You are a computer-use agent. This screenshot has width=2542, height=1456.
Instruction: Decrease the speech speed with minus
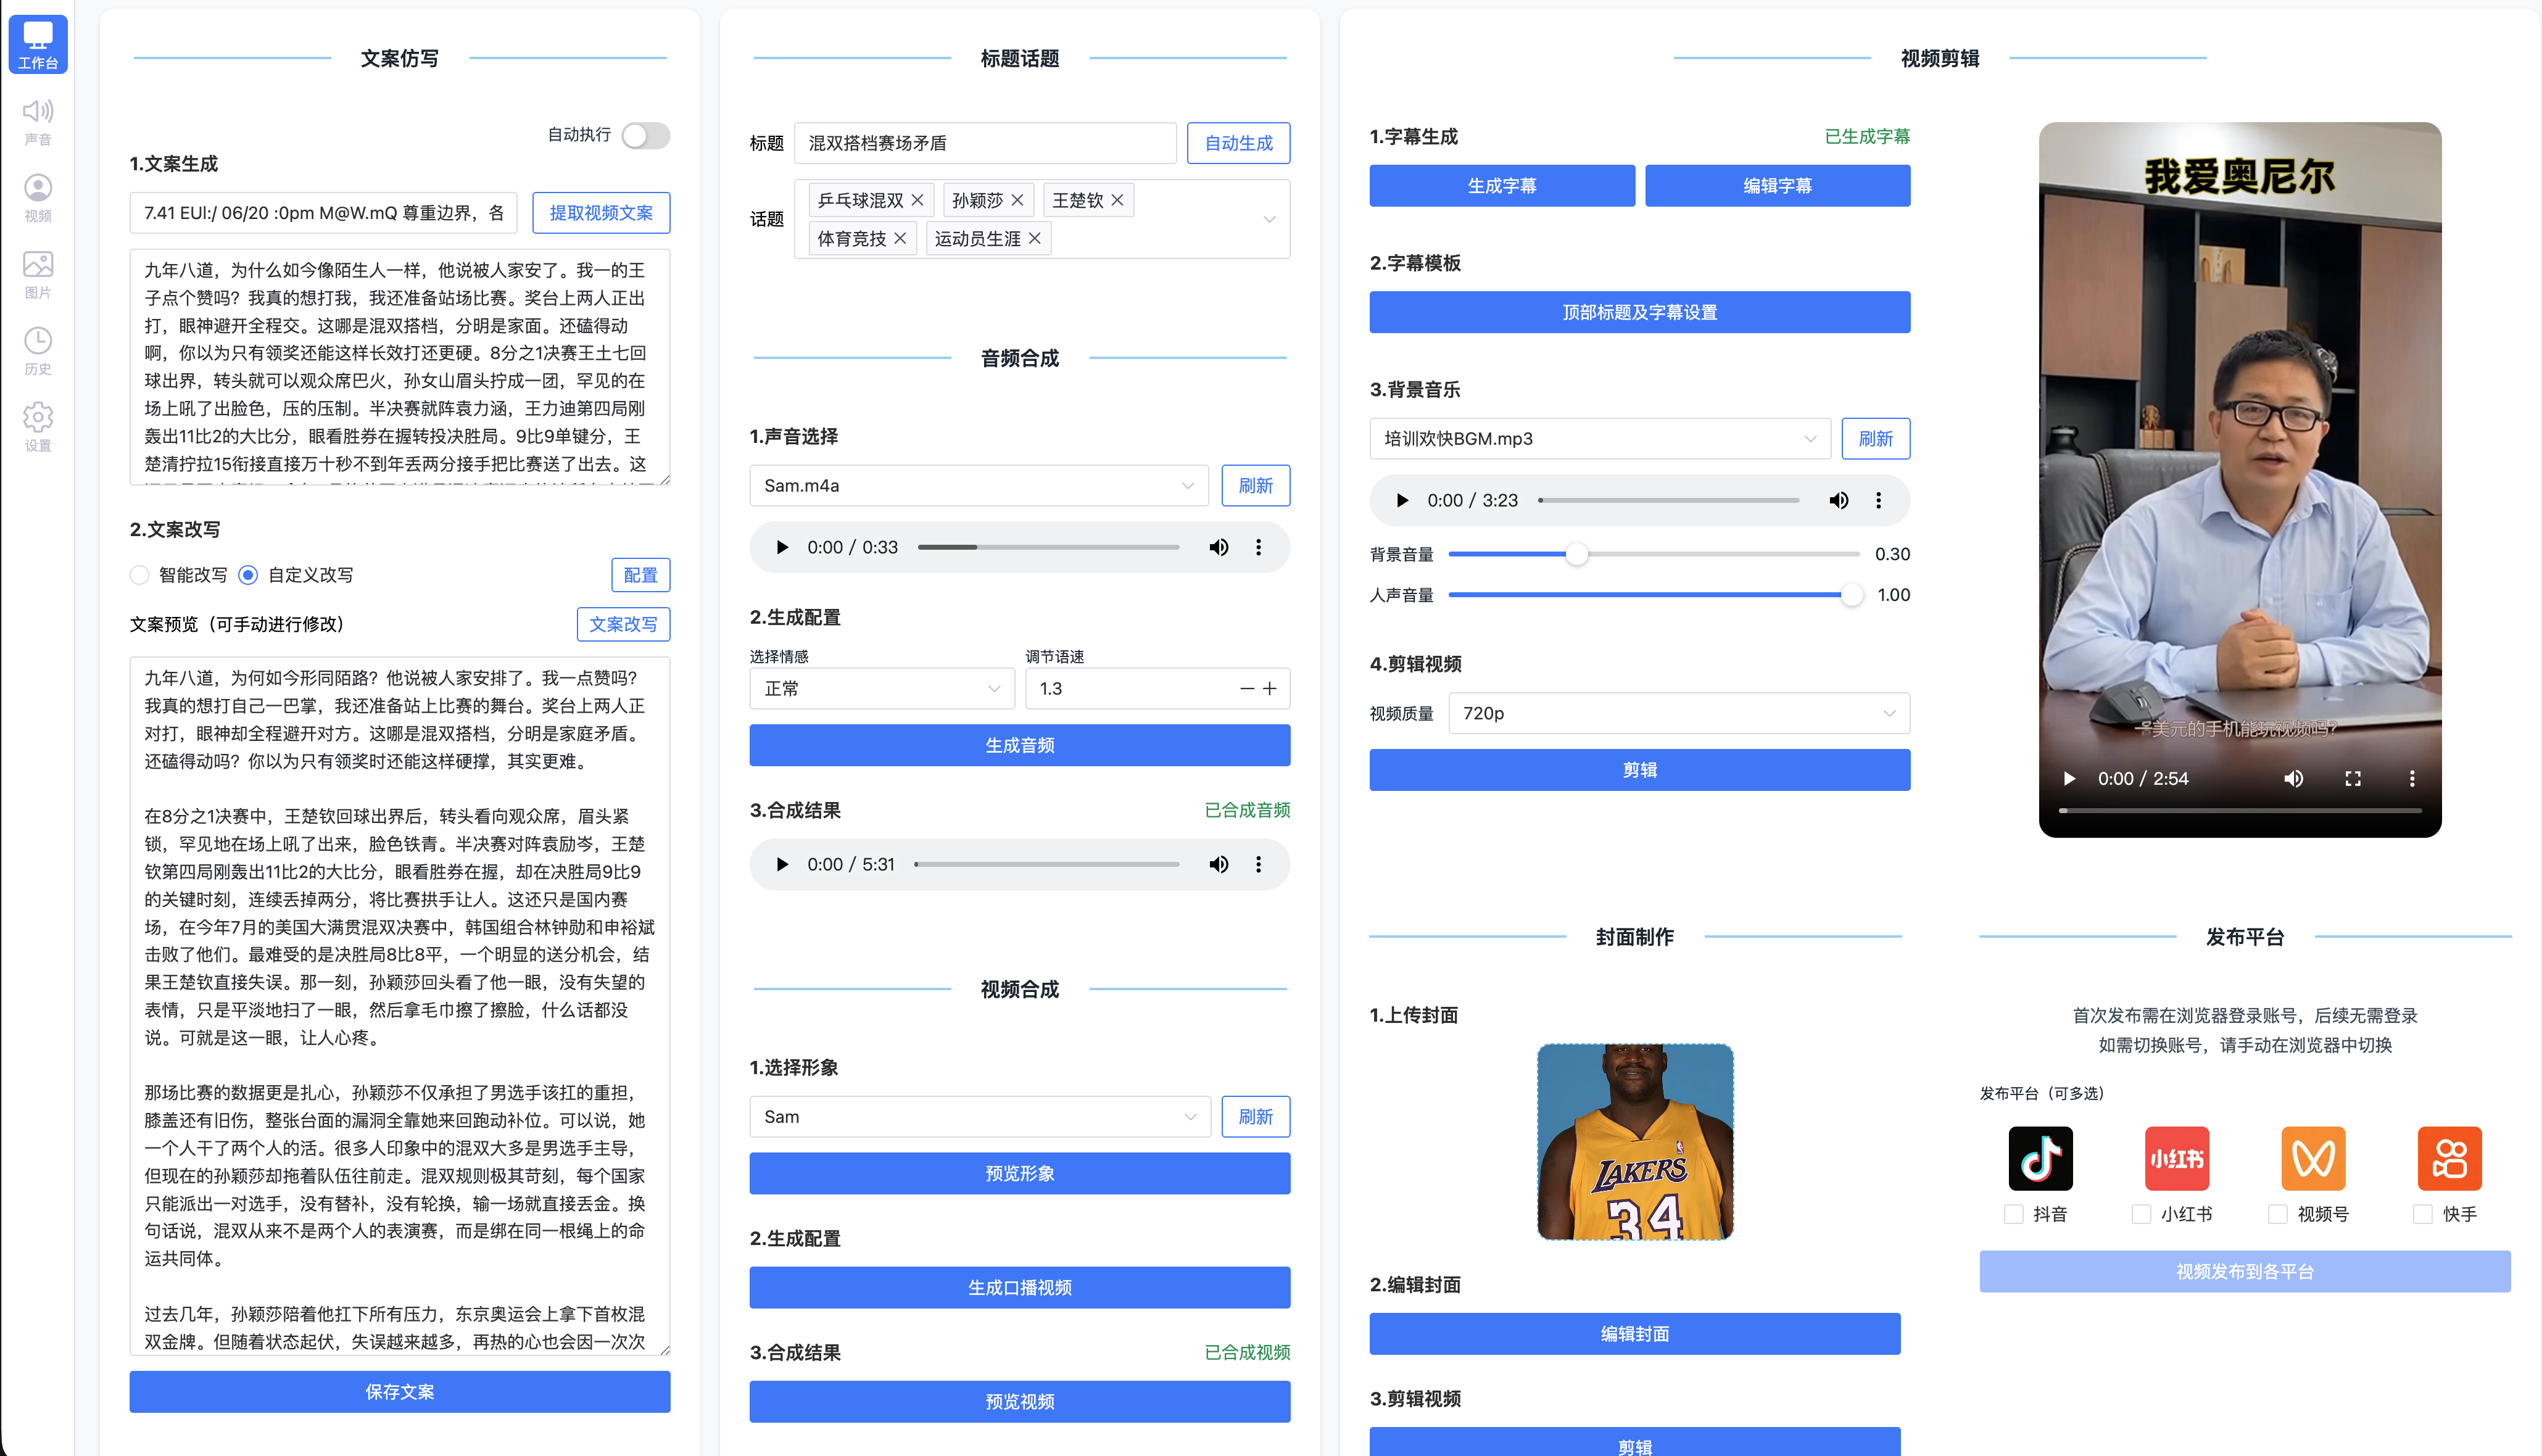[1247, 688]
